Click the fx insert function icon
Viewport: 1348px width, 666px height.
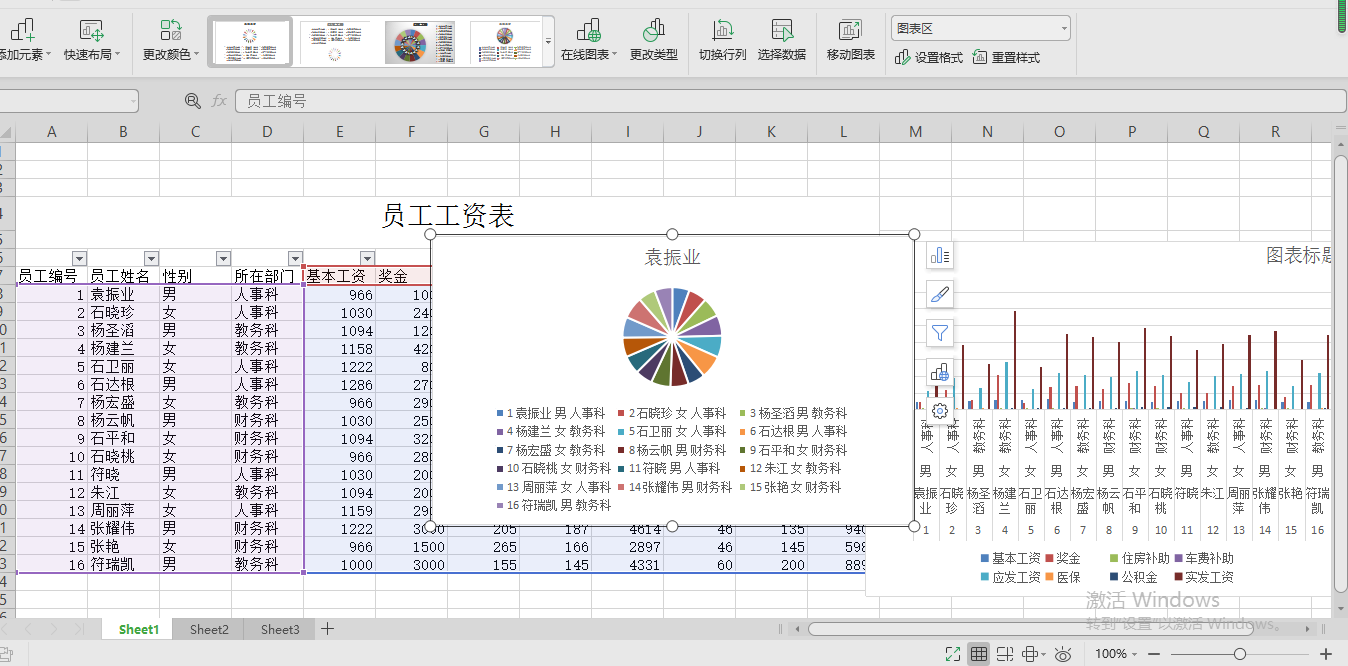pyautogui.click(x=219, y=101)
